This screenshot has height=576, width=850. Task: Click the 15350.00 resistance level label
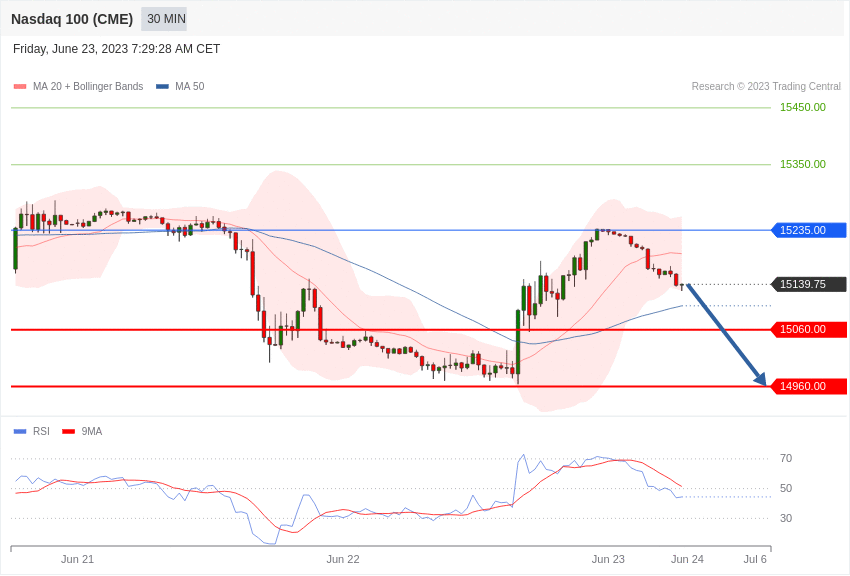pos(803,164)
